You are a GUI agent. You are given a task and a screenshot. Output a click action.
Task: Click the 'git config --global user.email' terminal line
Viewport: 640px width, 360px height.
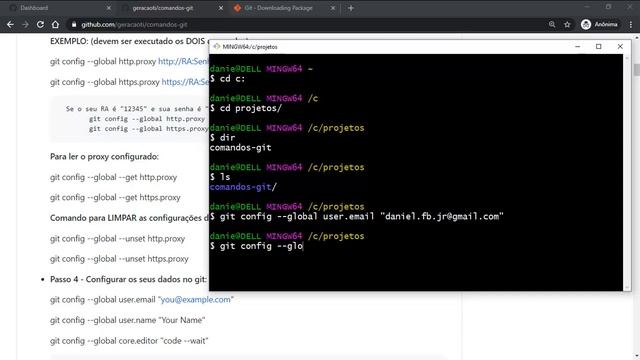tap(357, 216)
